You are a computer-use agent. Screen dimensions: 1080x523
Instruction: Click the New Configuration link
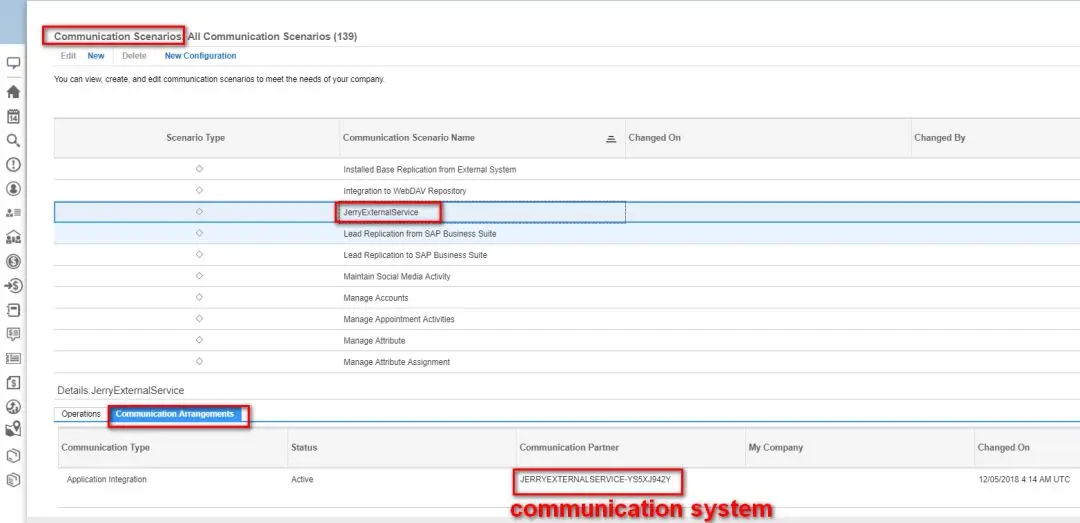click(x=200, y=56)
